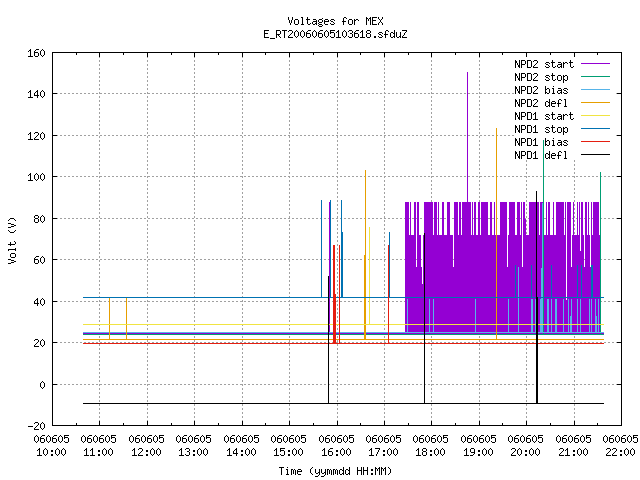Click the 'NPD1 bias' legend label
This screenshot has width=640, height=480.
click(541, 142)
